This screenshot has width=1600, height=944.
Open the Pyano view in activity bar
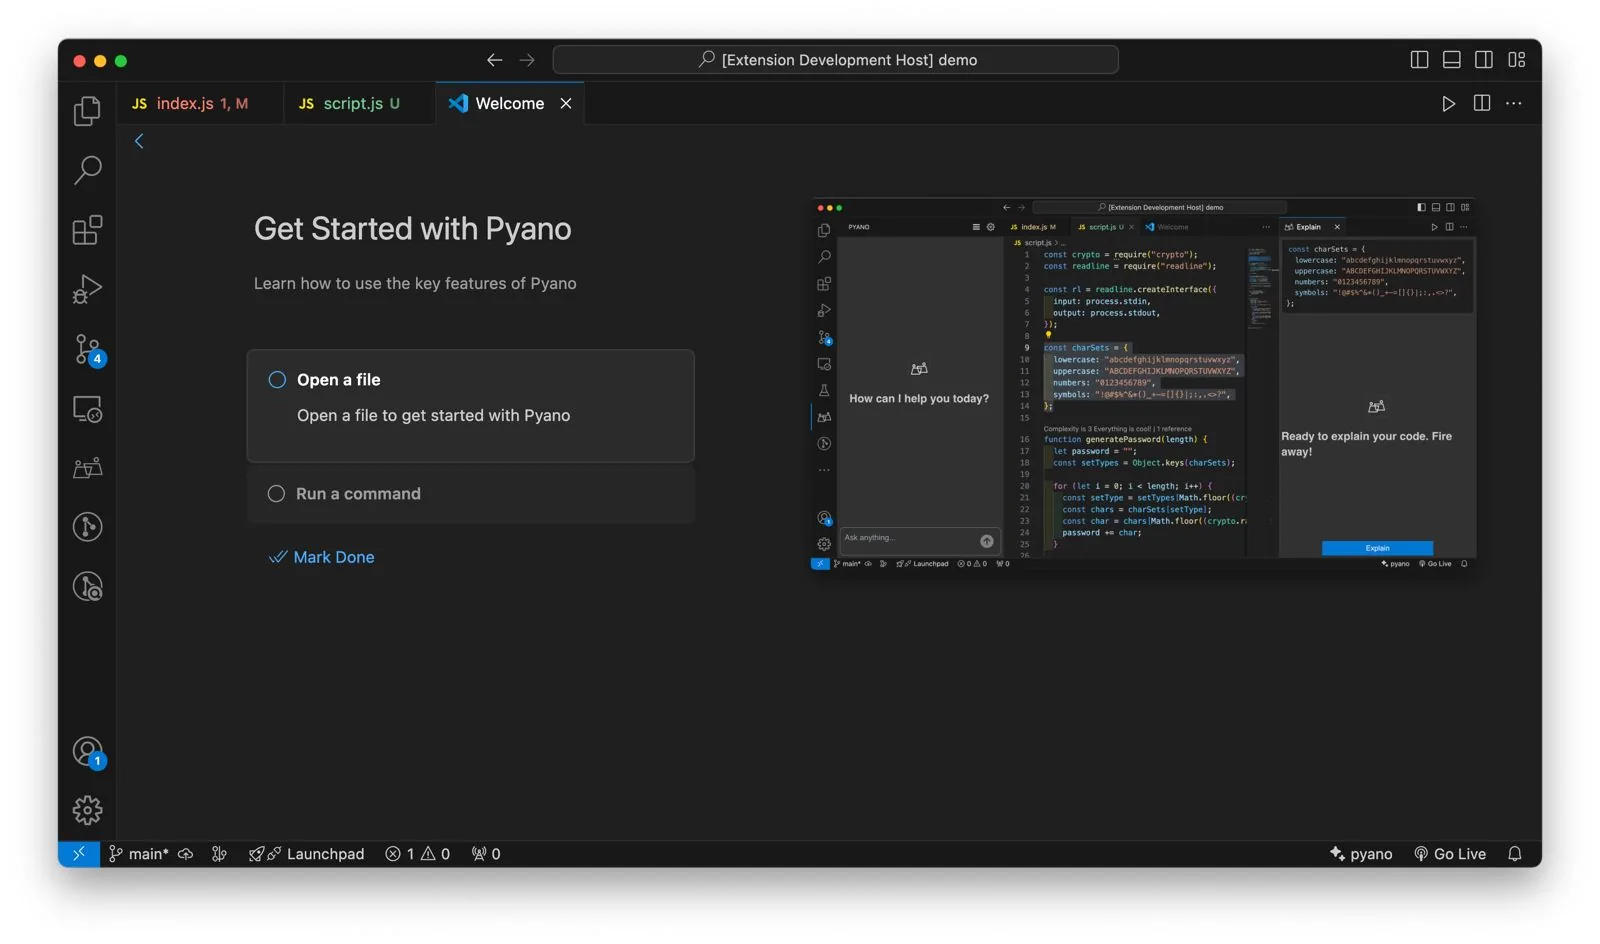click(x=87, y=468)
